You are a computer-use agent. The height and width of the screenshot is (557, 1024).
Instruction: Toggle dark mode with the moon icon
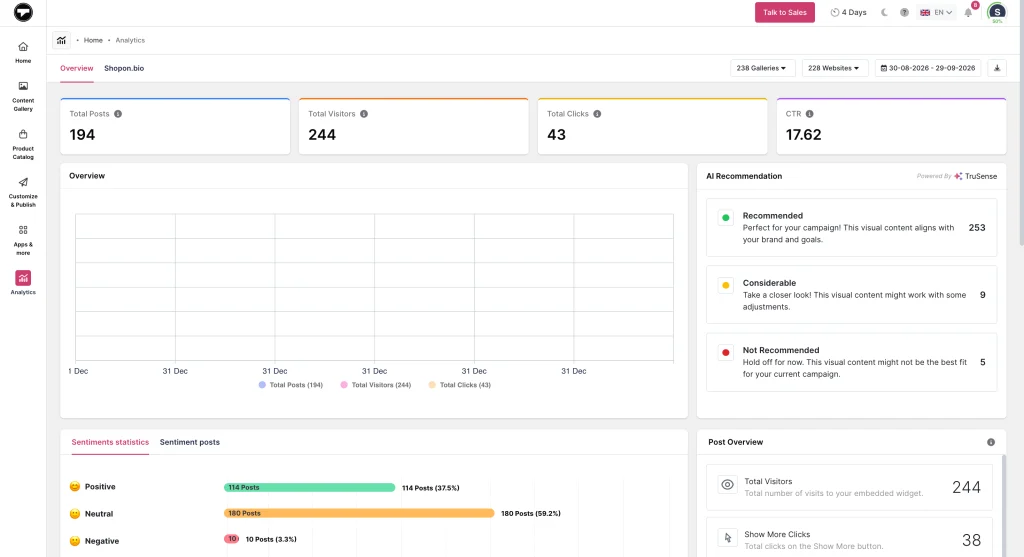(884, 12)
